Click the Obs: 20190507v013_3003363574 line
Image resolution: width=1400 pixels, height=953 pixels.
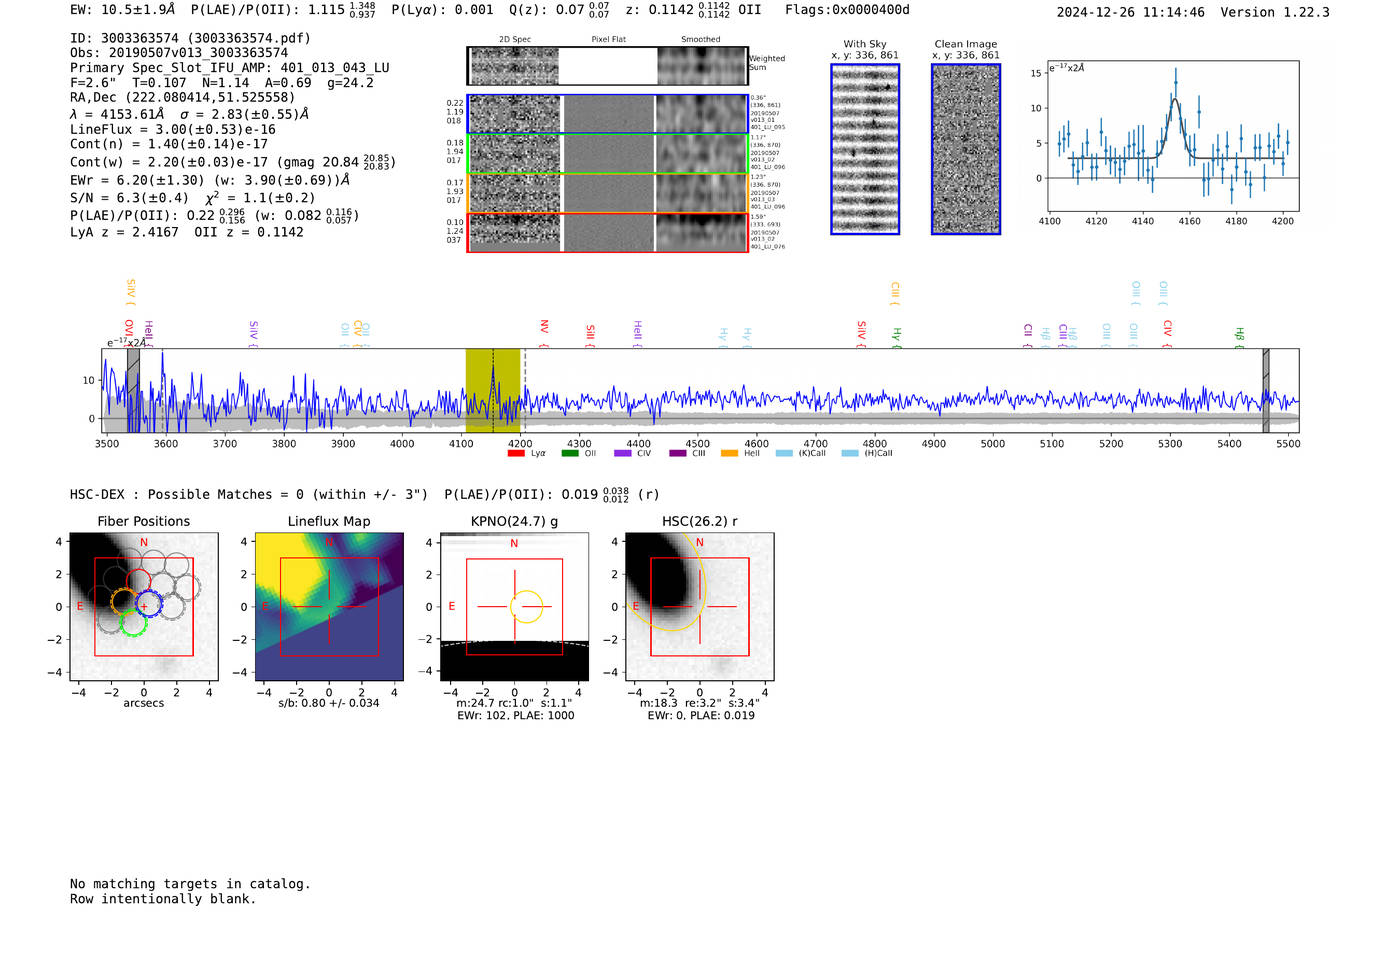[x=179, y=53]
